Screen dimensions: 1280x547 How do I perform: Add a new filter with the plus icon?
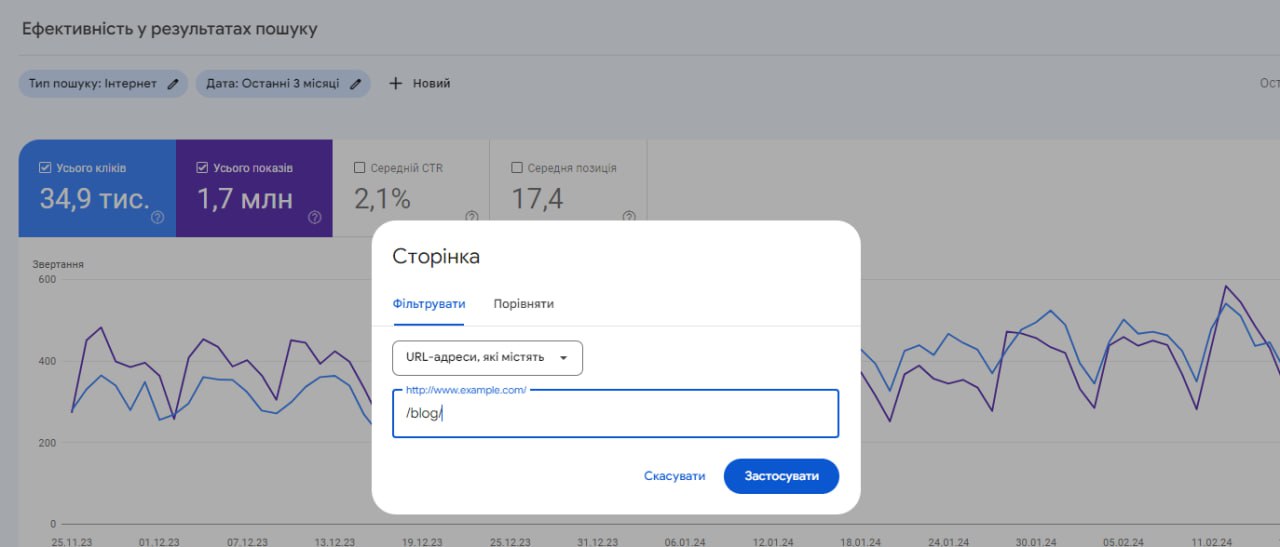click(x=395, y=84)
